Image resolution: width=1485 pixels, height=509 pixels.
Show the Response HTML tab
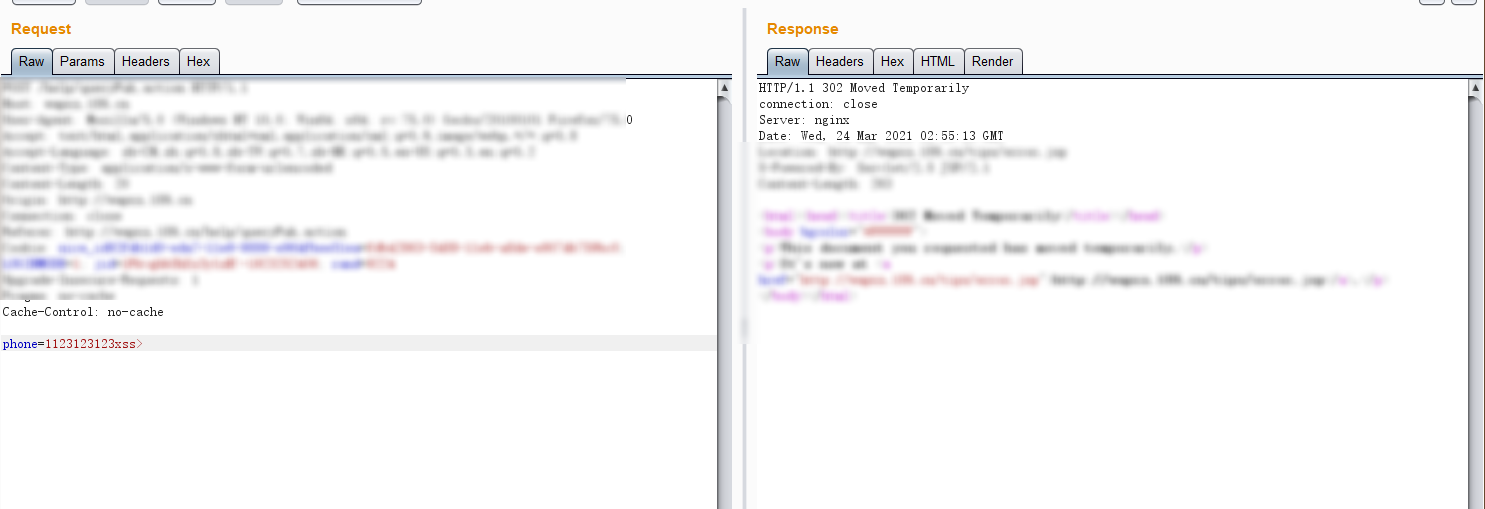click(937, 62)
